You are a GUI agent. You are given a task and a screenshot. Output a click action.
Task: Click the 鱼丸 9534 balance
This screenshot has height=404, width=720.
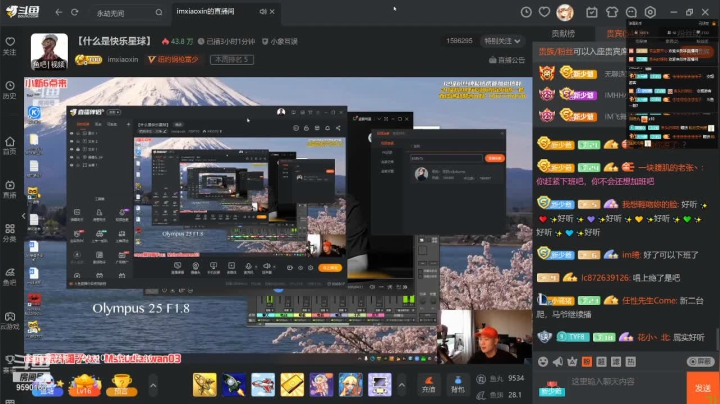tap(501, 379)
